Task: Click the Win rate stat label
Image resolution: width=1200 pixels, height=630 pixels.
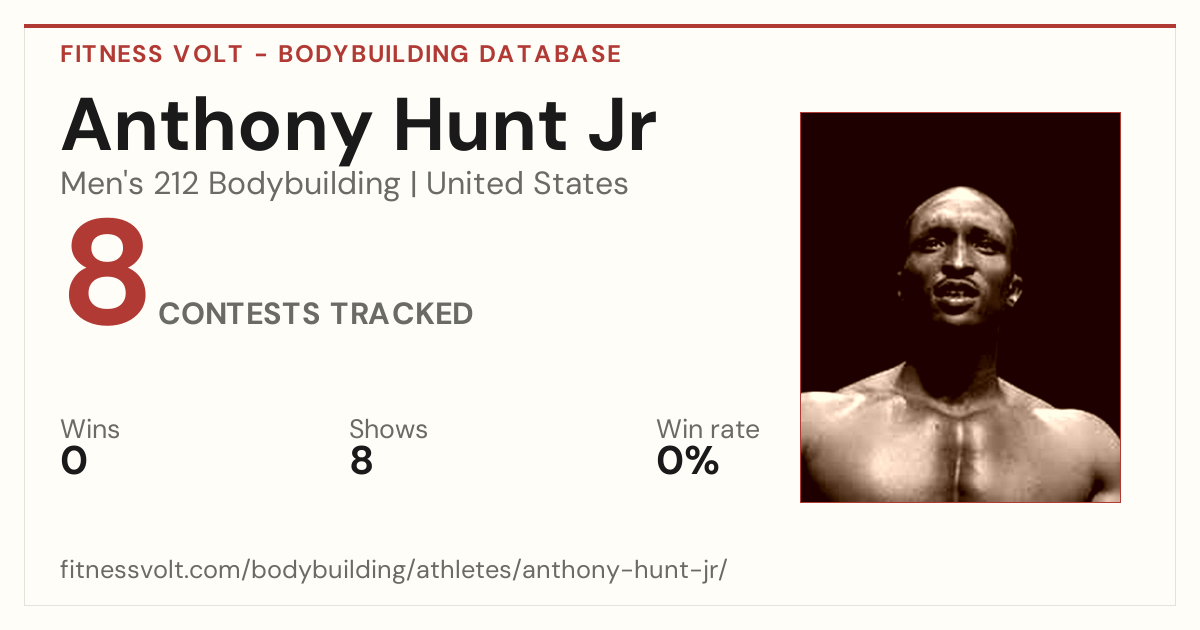Action: click(708, 429)
